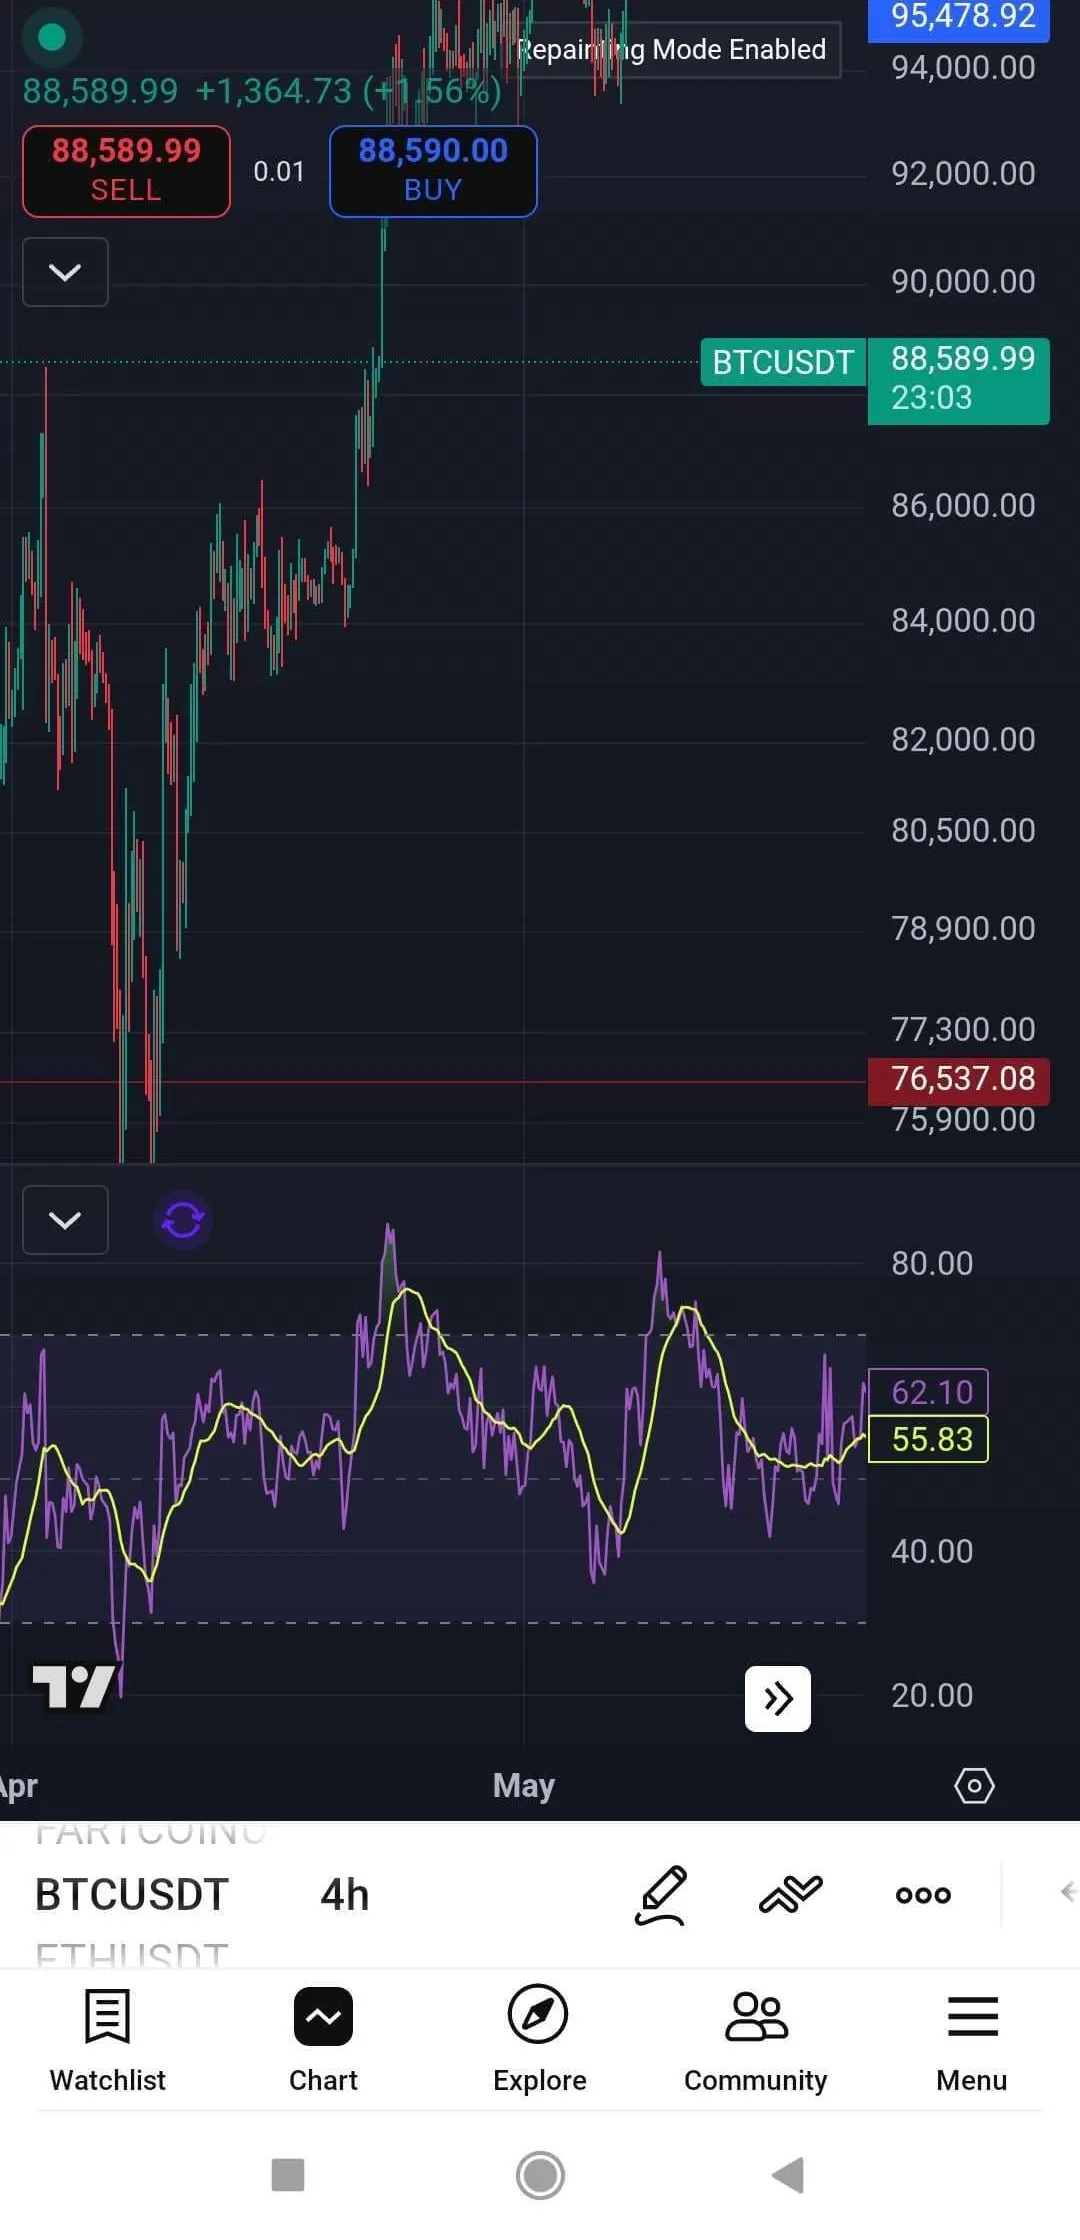Switch to the Watchlist tab
The width and height of the screenshot is (1080, 2240).
tap(108, 2040)
